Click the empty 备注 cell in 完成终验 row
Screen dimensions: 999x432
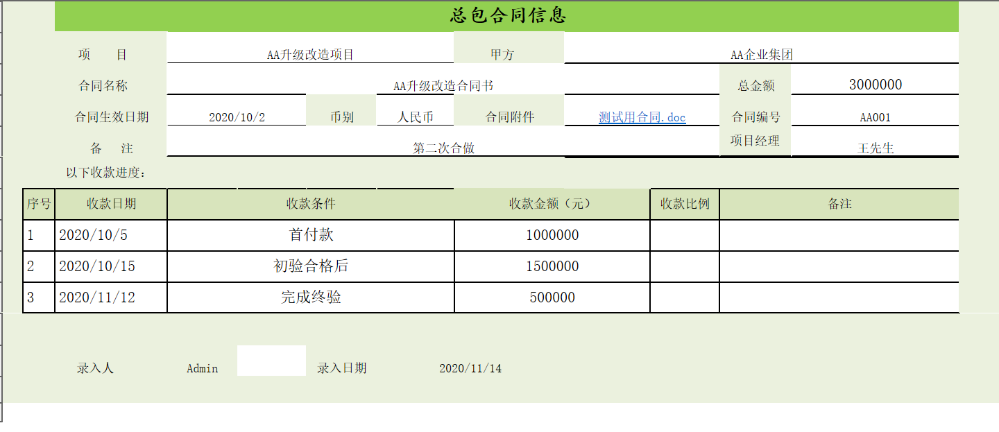pos(839,298)
